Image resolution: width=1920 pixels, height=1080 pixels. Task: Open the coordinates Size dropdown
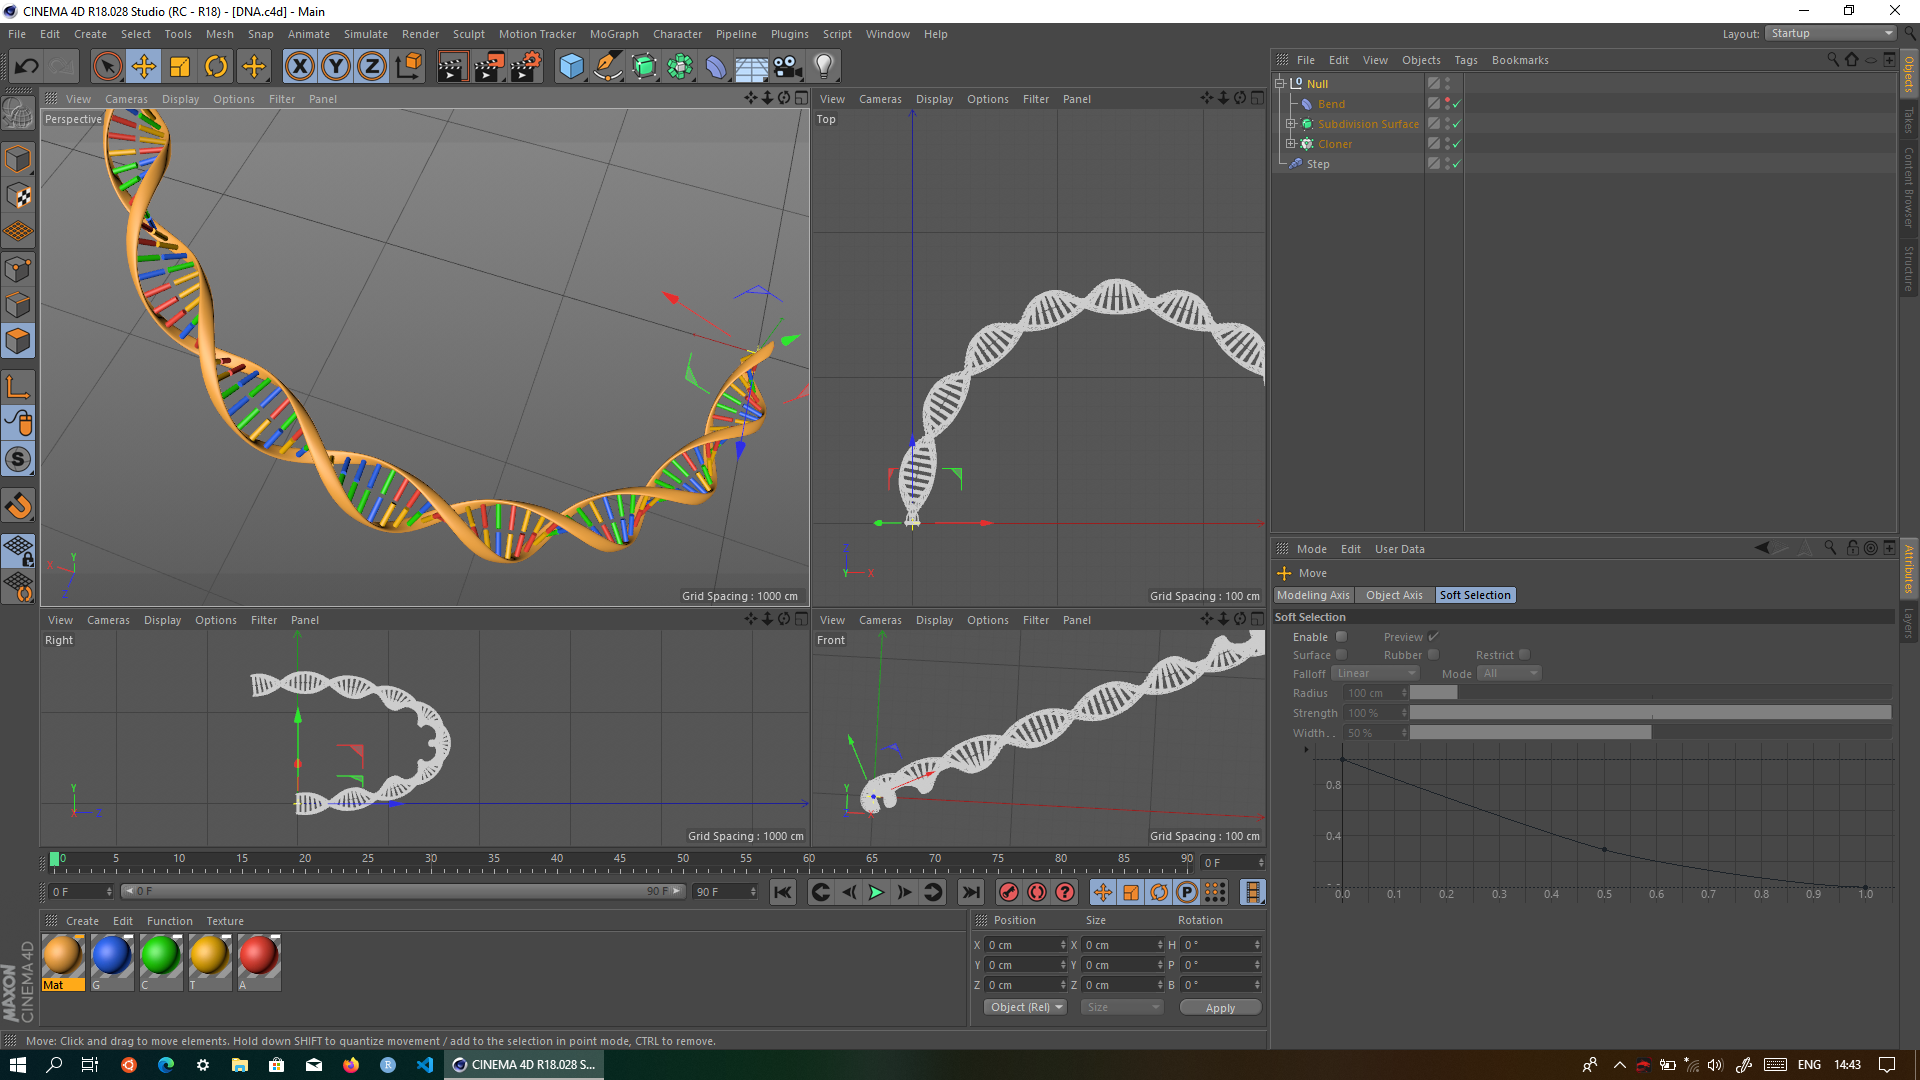pyautogui.click(x=1122, y=1008)
